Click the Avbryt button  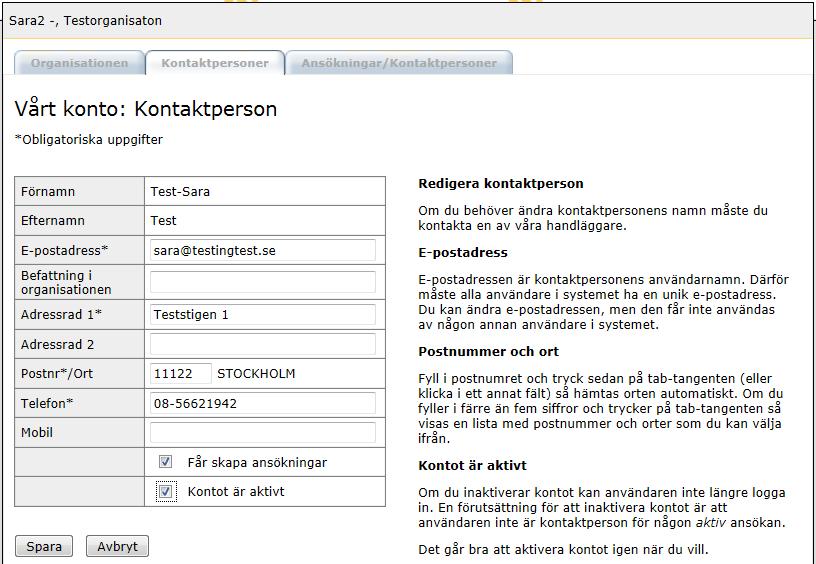117,546
